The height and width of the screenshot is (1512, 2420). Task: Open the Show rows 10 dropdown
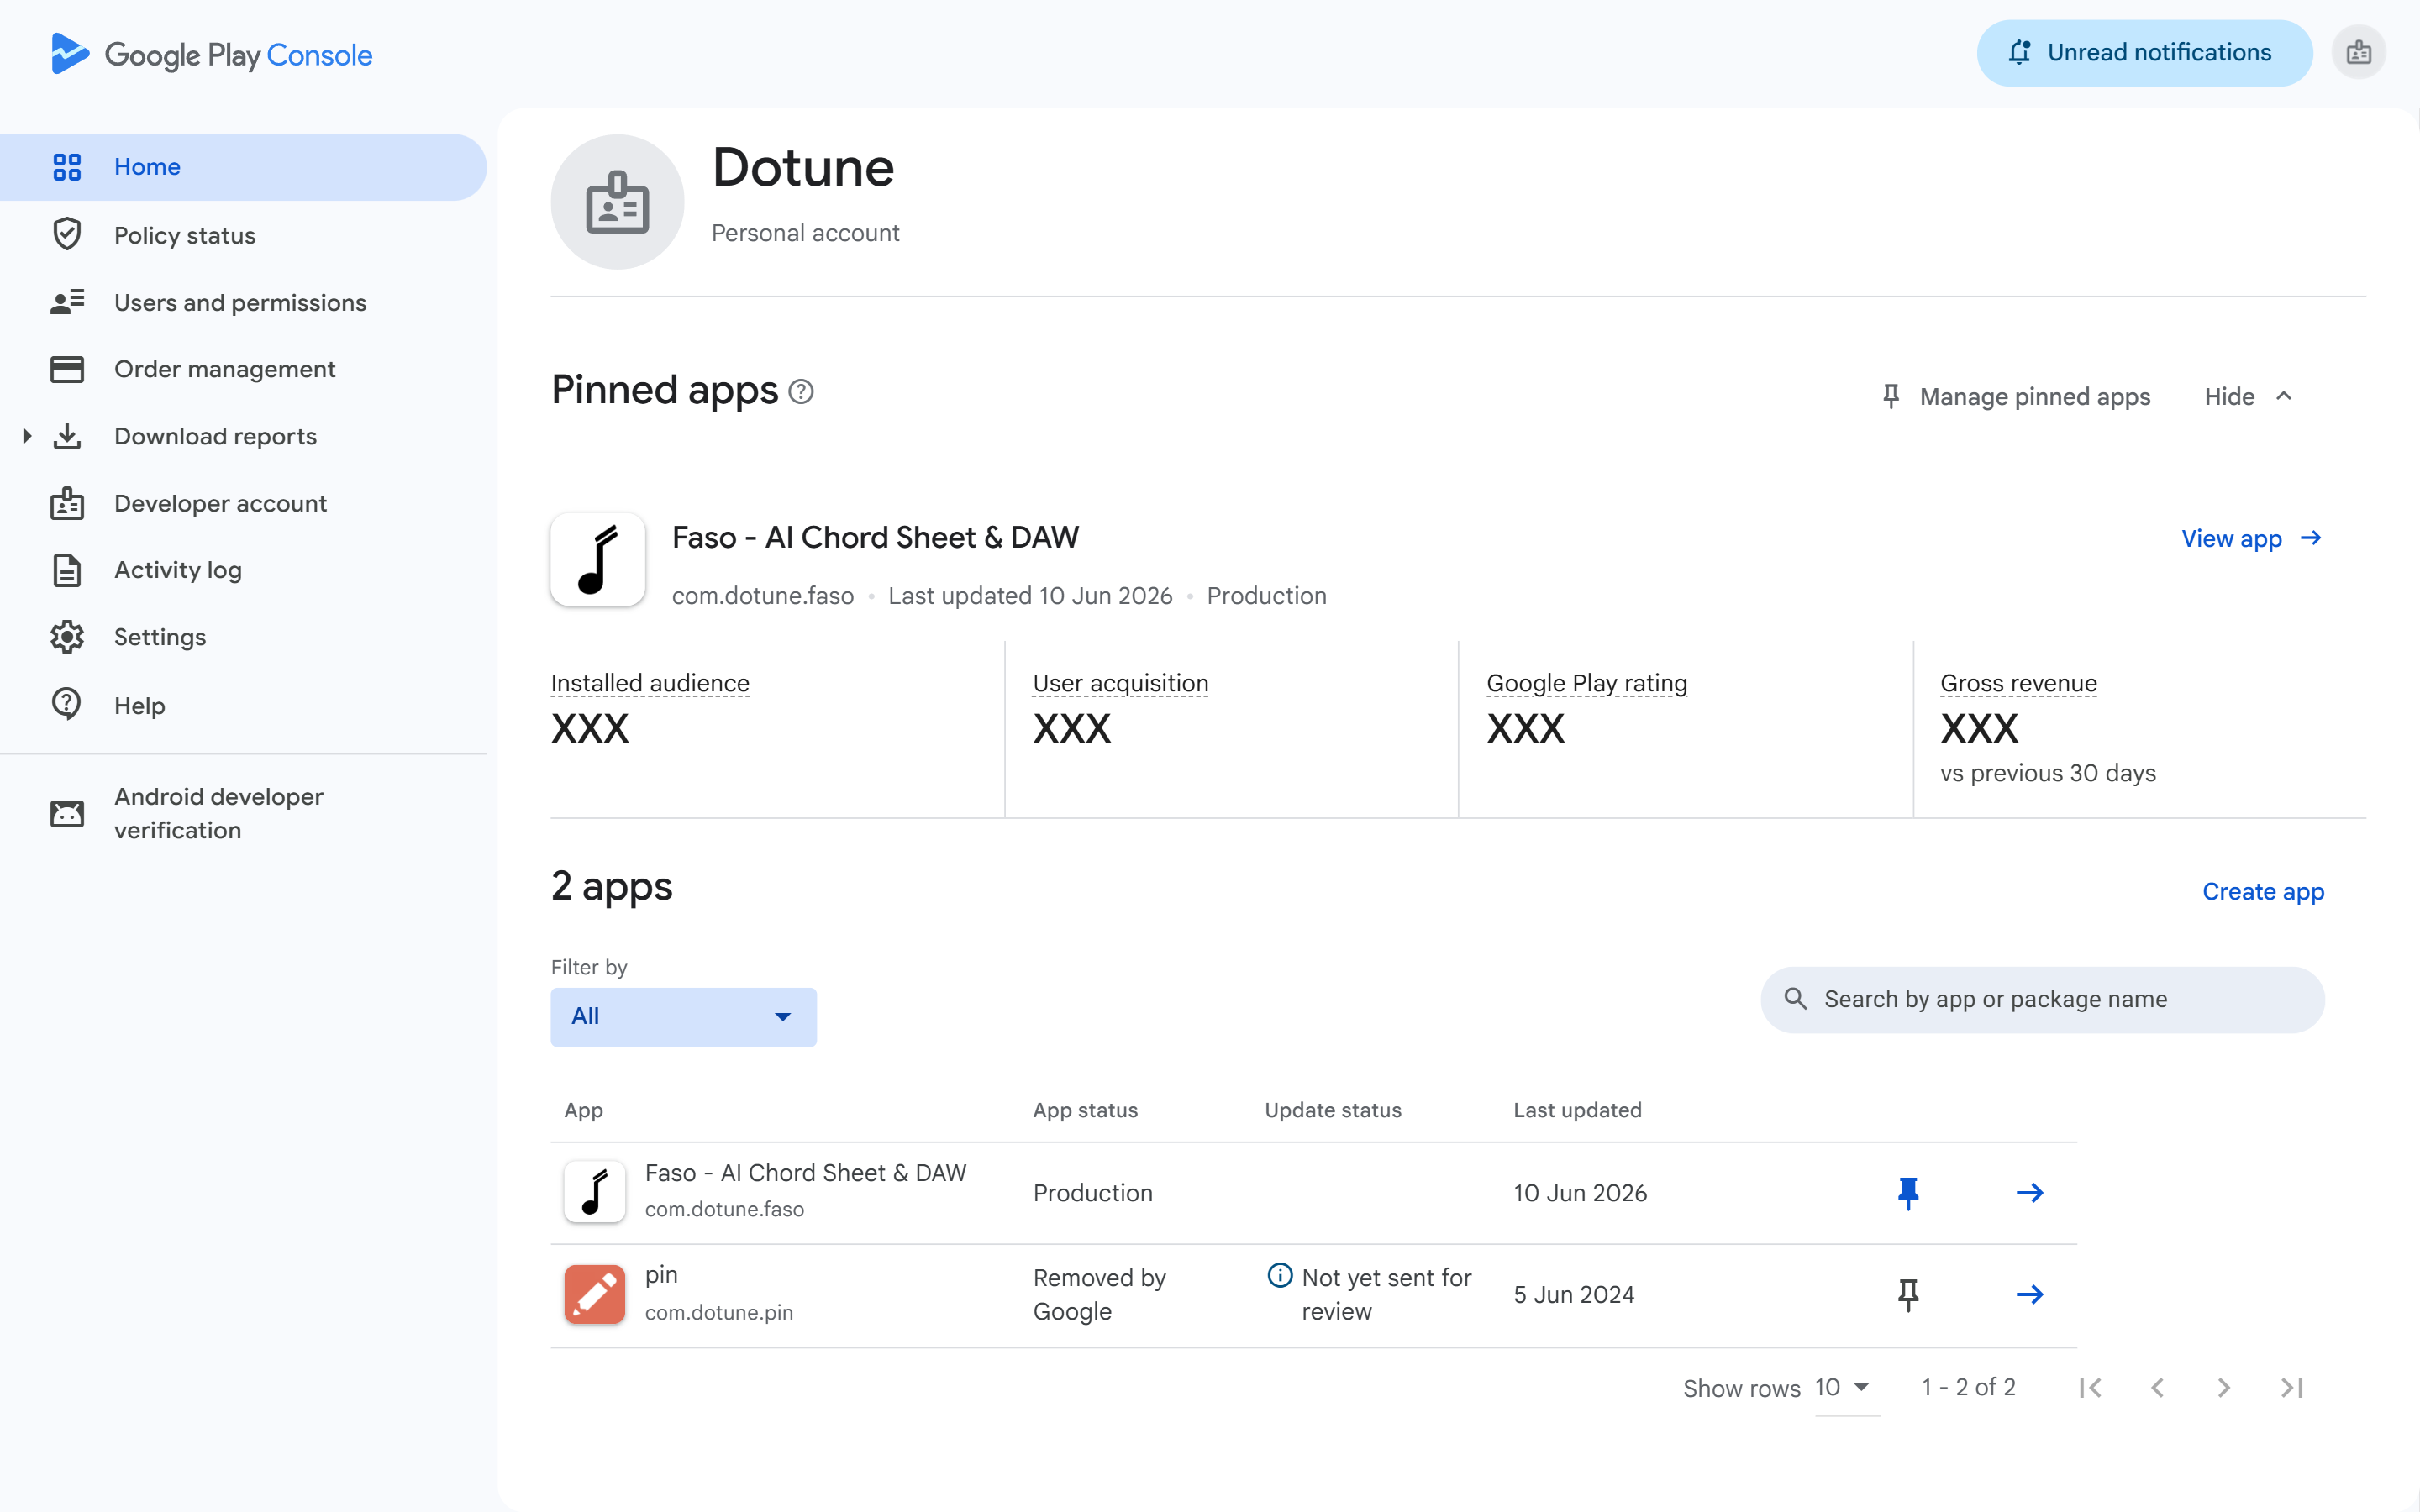click(x=1846, y=1388)
